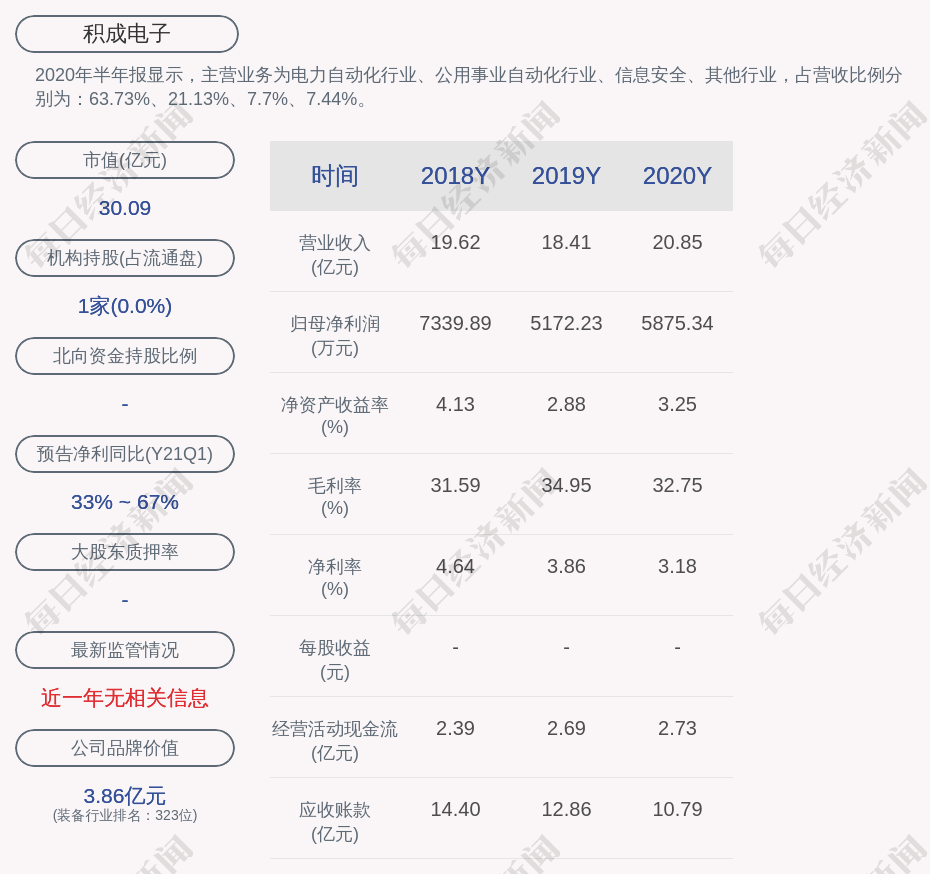Click the 净资产收益率 (%) row label
The width and height of the screenshot is (930, 874).
[335, 416]
